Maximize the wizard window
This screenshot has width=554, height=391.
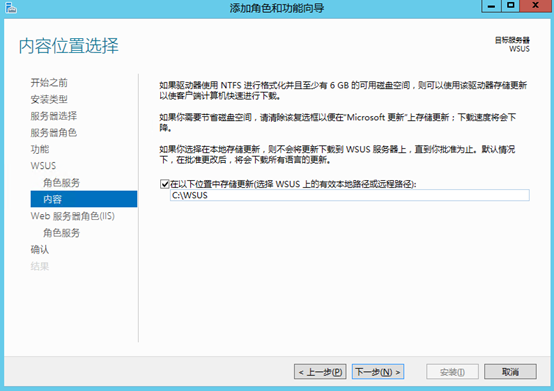pyautogui.click(x=510, y=6)
